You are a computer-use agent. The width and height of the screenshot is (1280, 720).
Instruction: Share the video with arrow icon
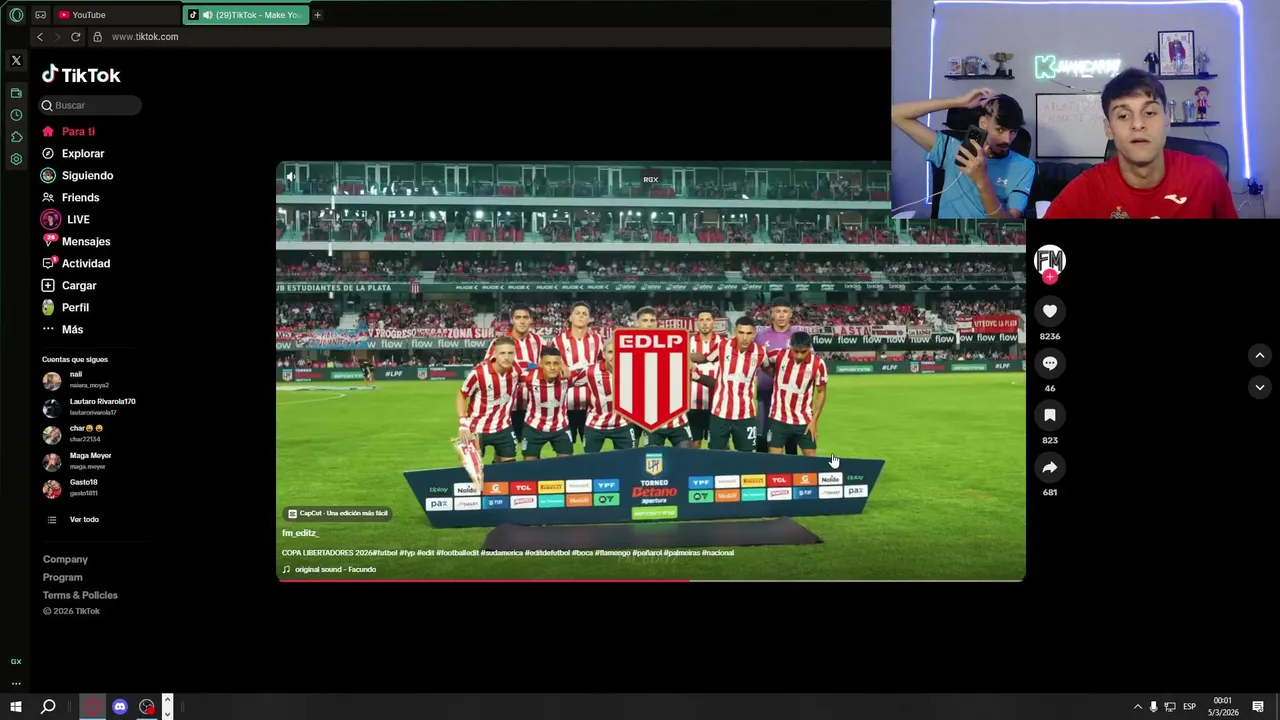[1049, 467]
